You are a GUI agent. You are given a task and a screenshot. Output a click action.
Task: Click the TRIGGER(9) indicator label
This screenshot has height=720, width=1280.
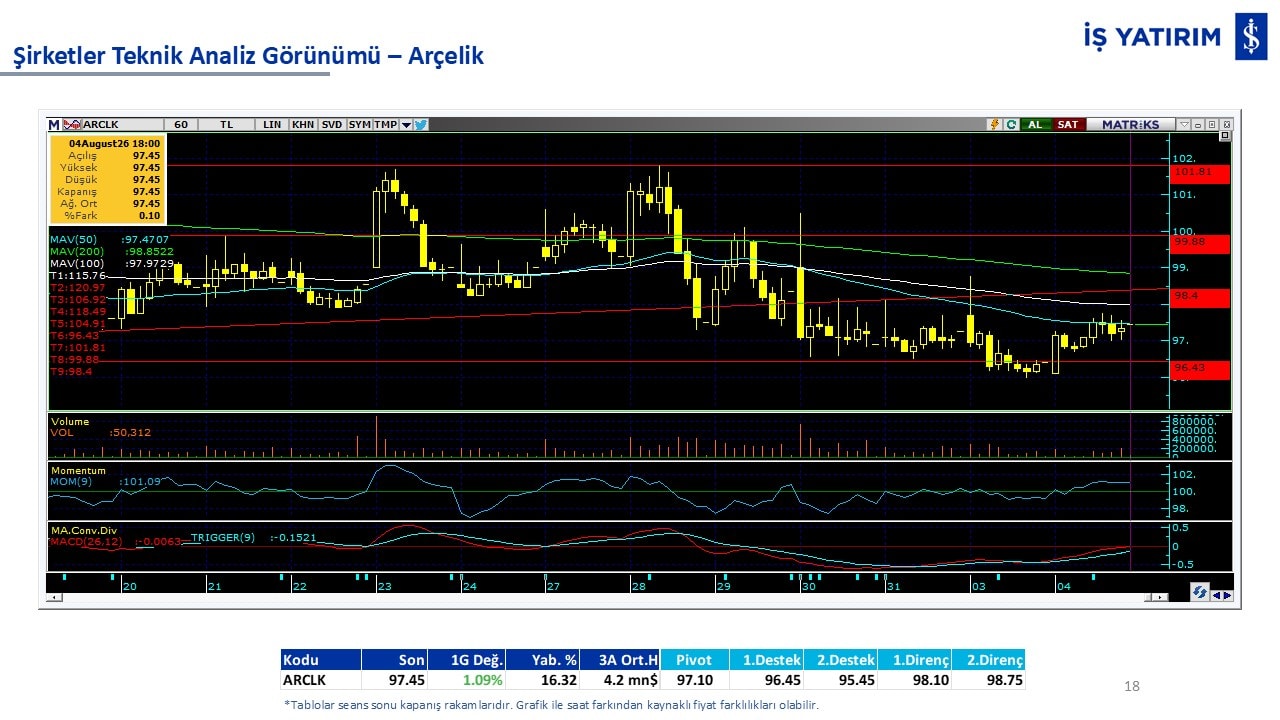pos(223,538)
